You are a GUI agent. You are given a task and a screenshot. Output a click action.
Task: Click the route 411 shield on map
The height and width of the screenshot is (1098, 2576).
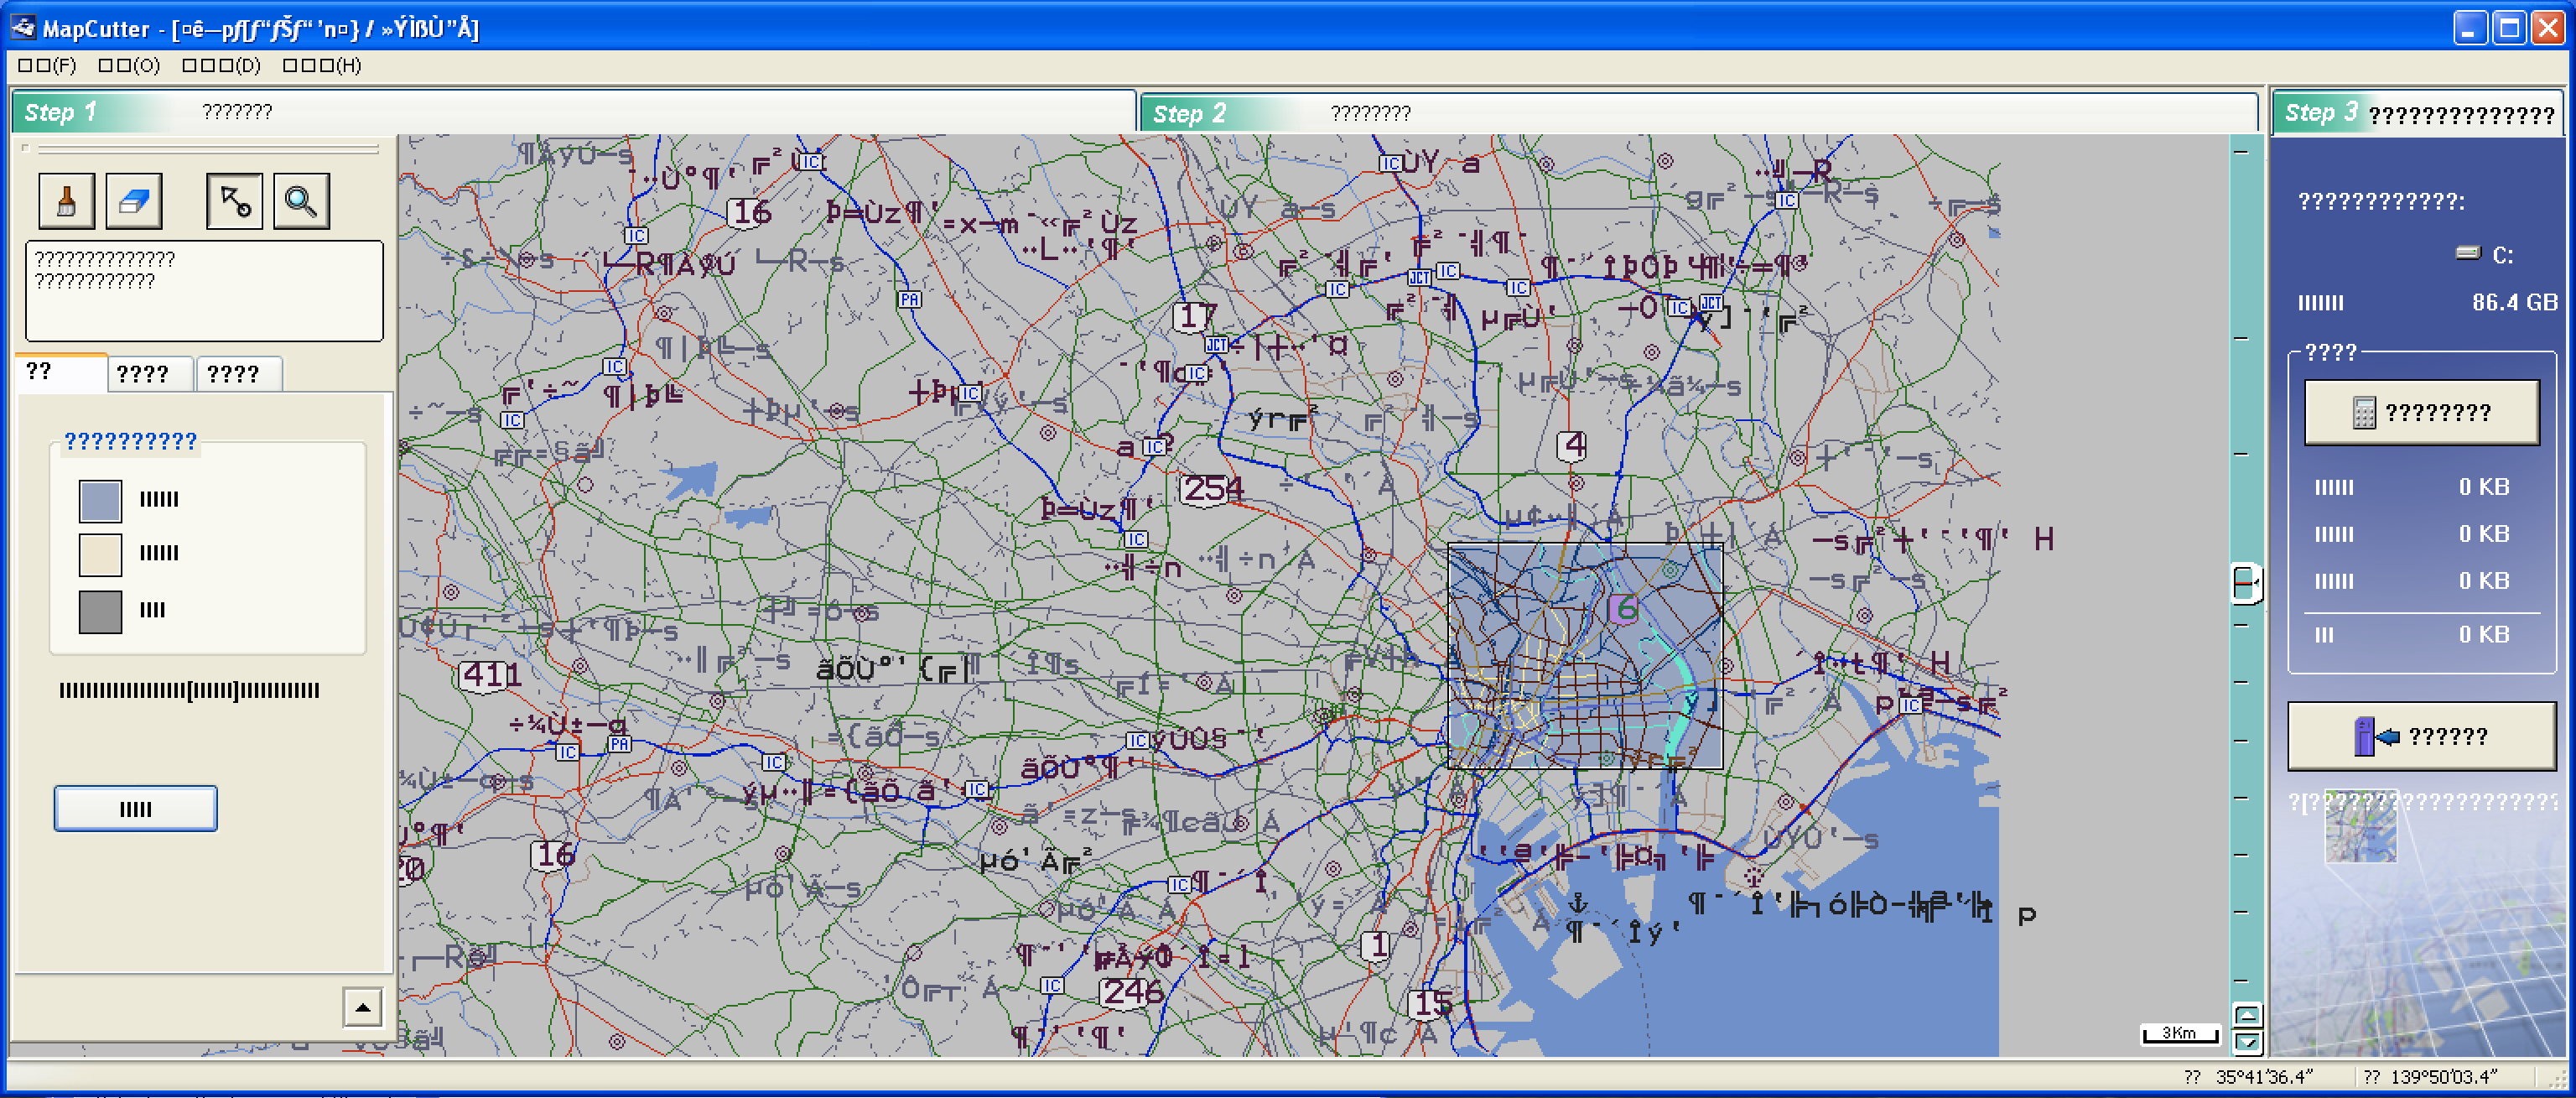tap(490, 675)
